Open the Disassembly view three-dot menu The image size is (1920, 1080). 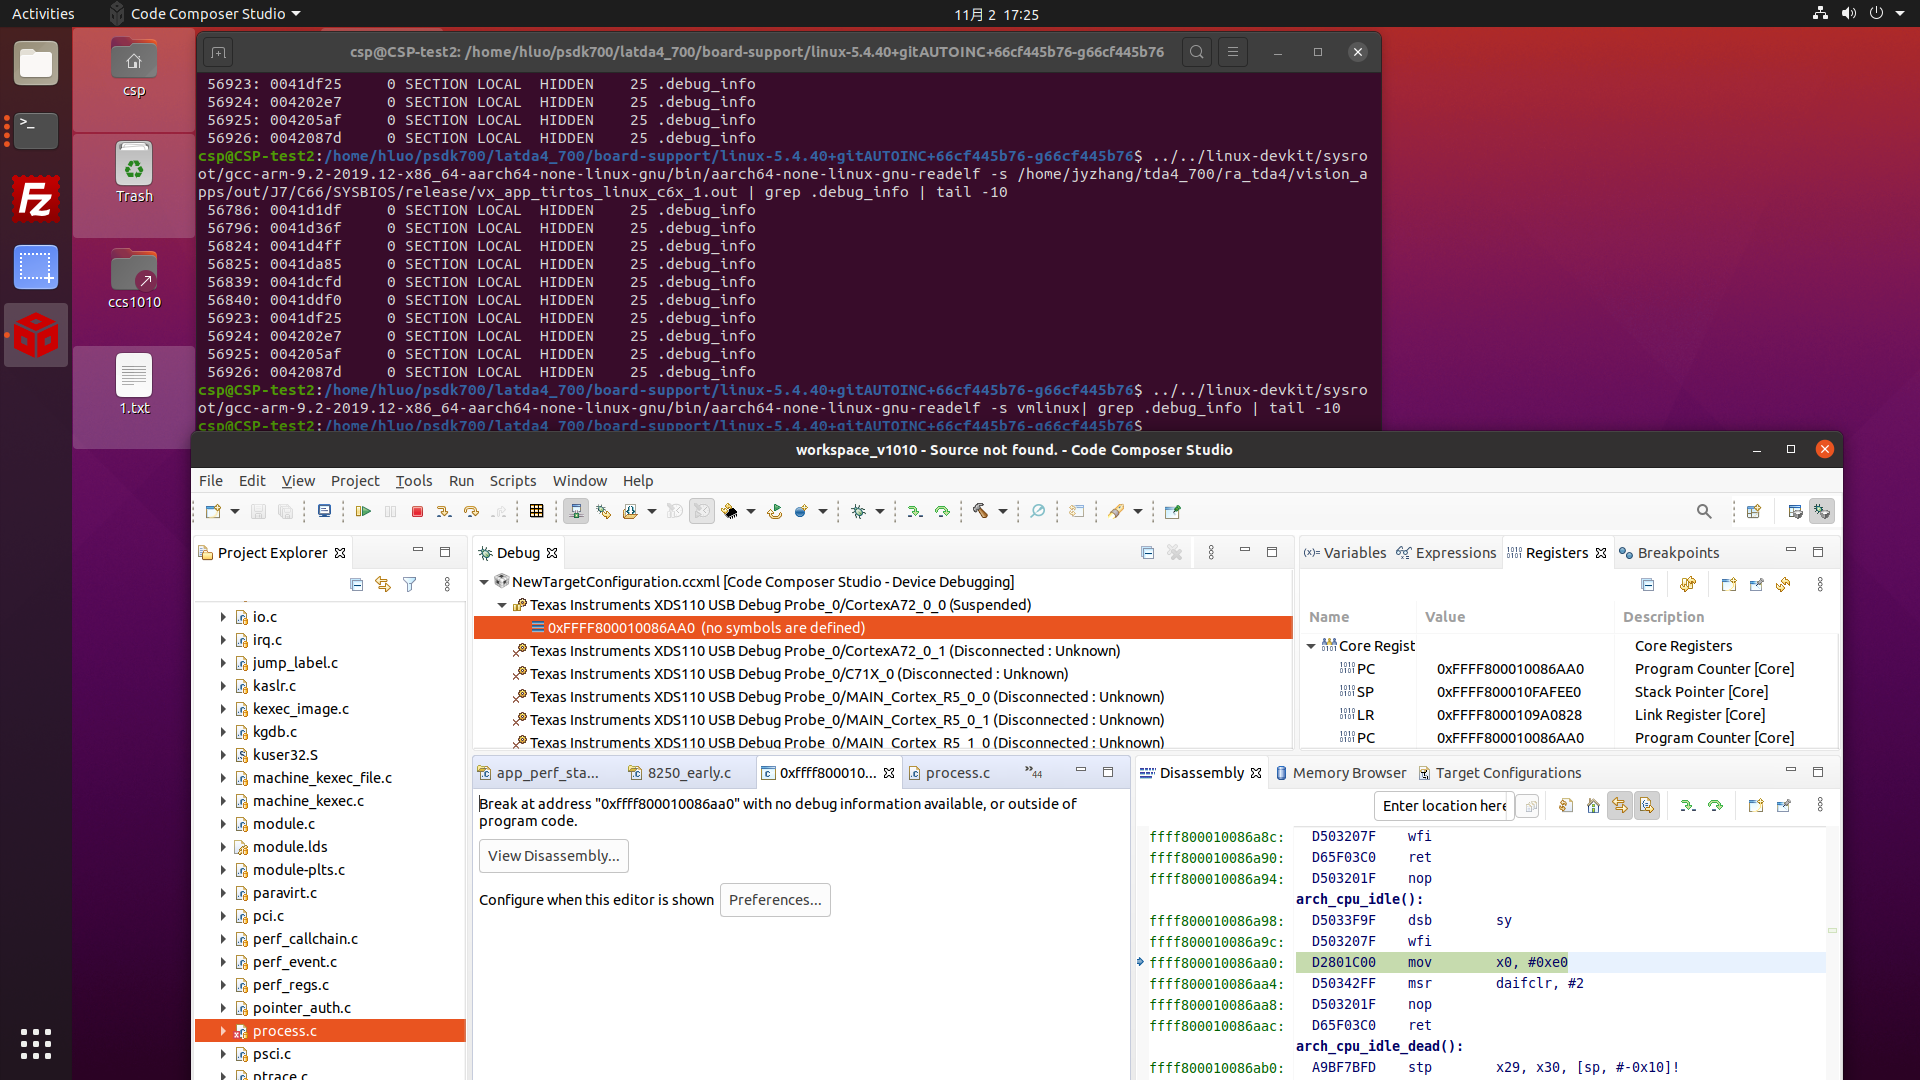[x=1820, y=805]
